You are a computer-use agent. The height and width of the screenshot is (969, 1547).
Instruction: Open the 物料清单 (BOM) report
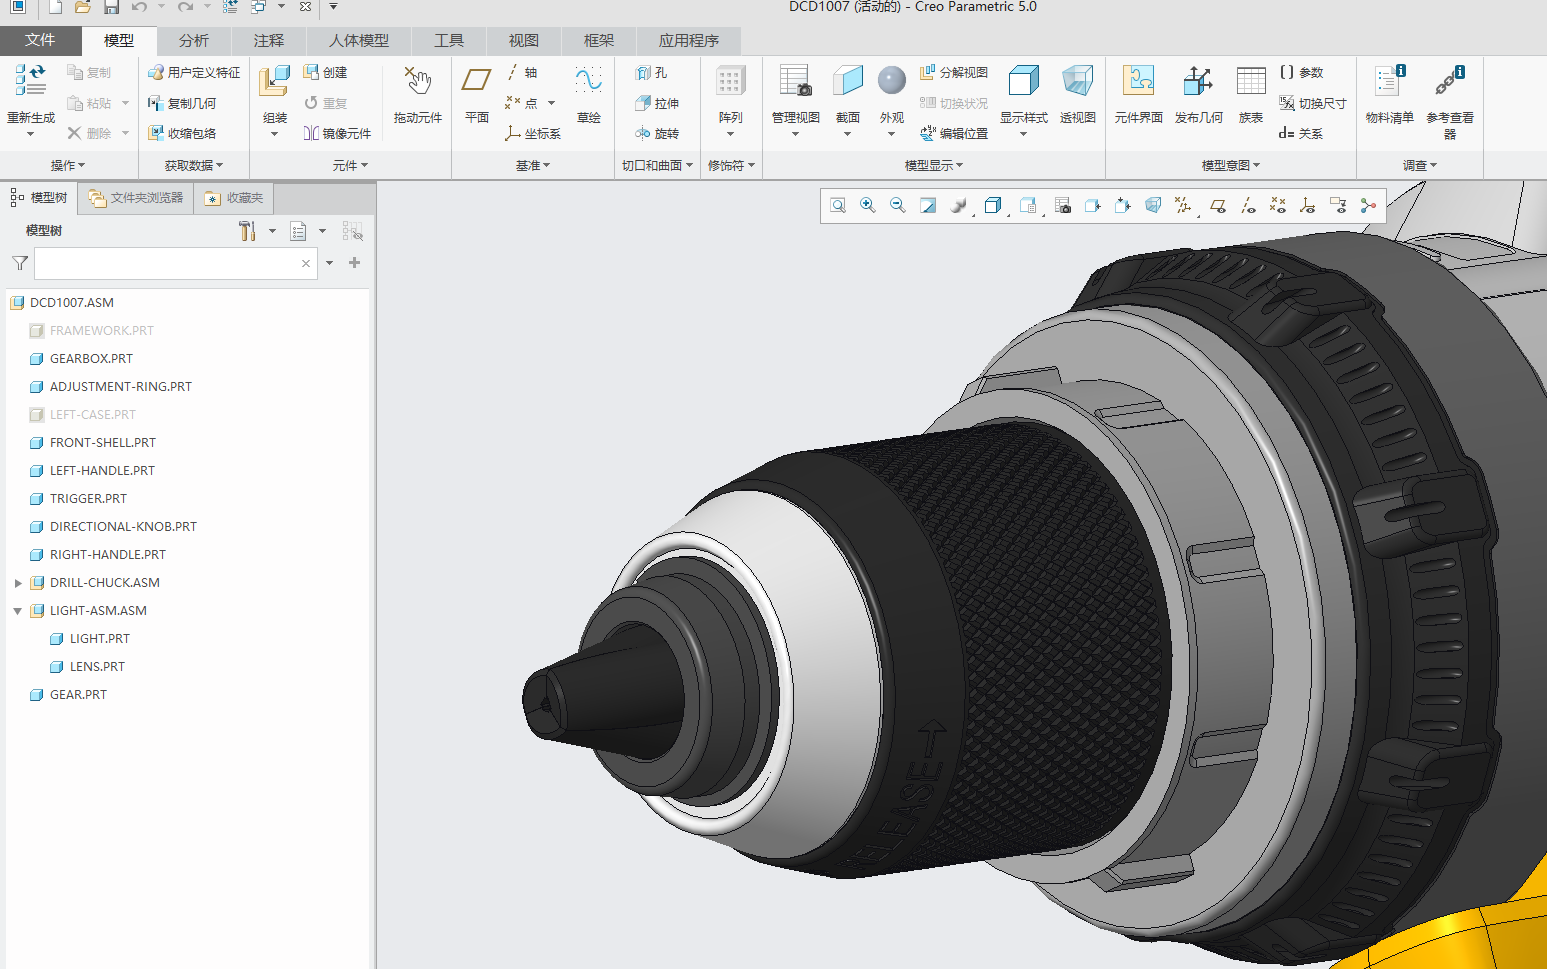click(x=1389, y=96)
